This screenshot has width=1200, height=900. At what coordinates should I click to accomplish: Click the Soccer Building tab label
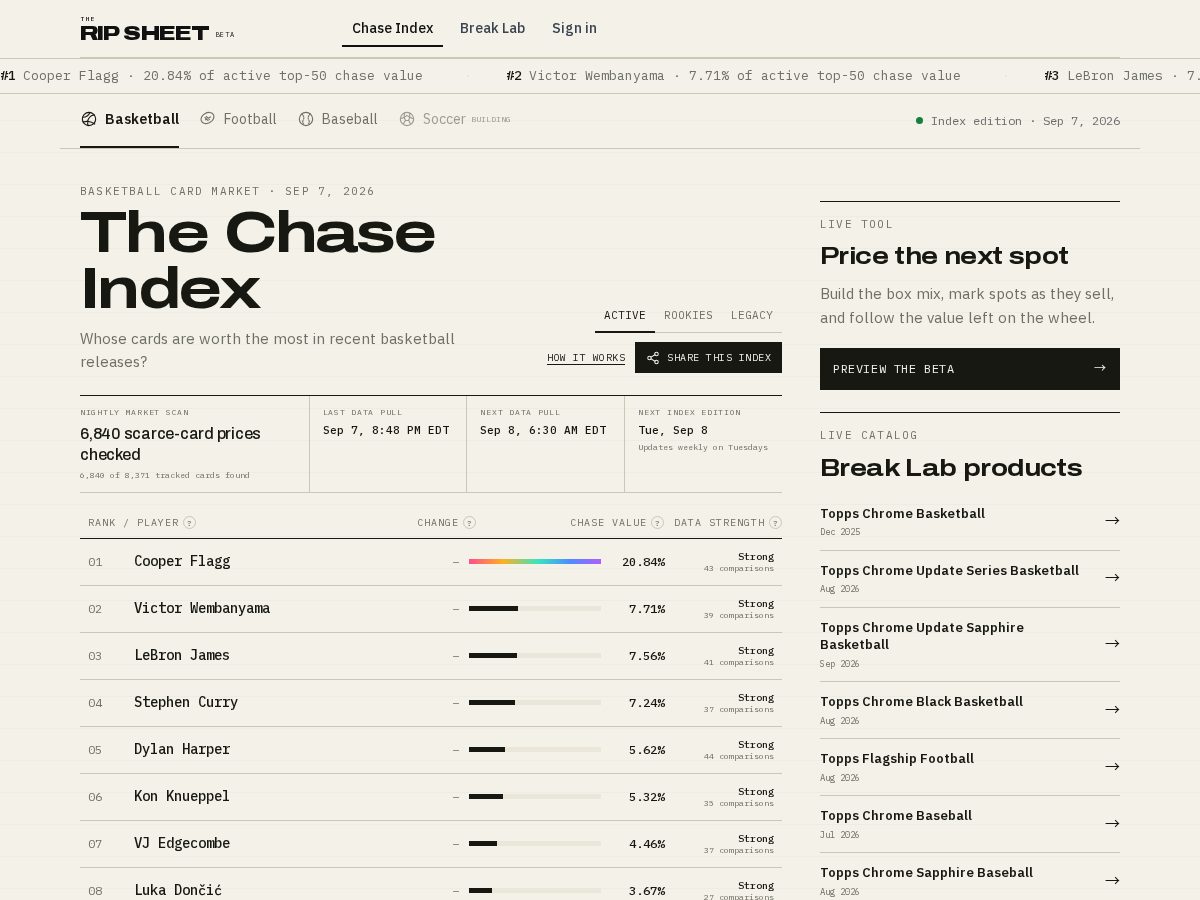pos(455,119)
